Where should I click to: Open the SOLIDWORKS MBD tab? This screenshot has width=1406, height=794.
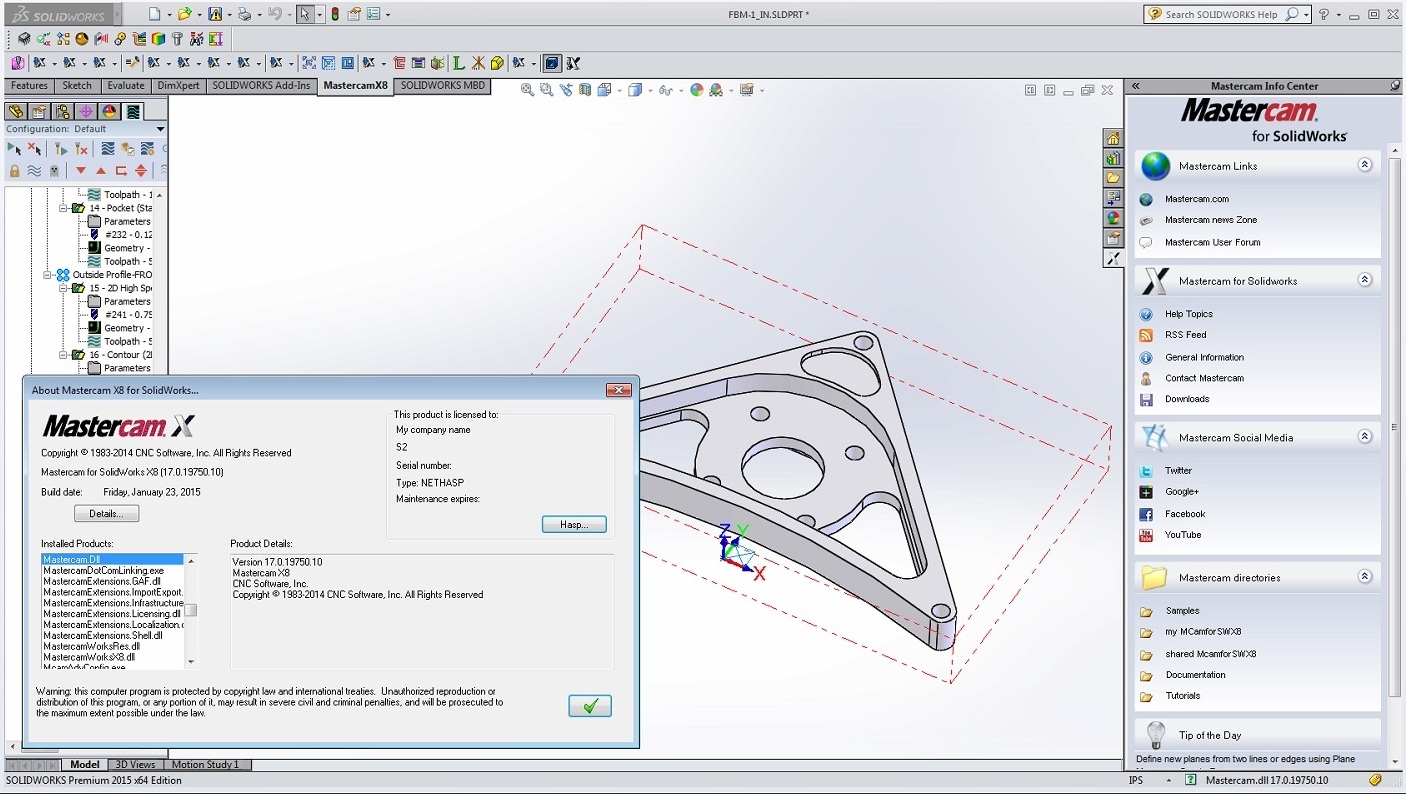click(442, 86)
